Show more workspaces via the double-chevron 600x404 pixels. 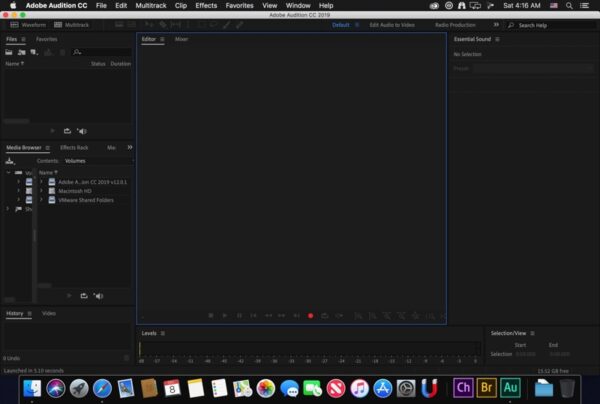click(496, 24)
